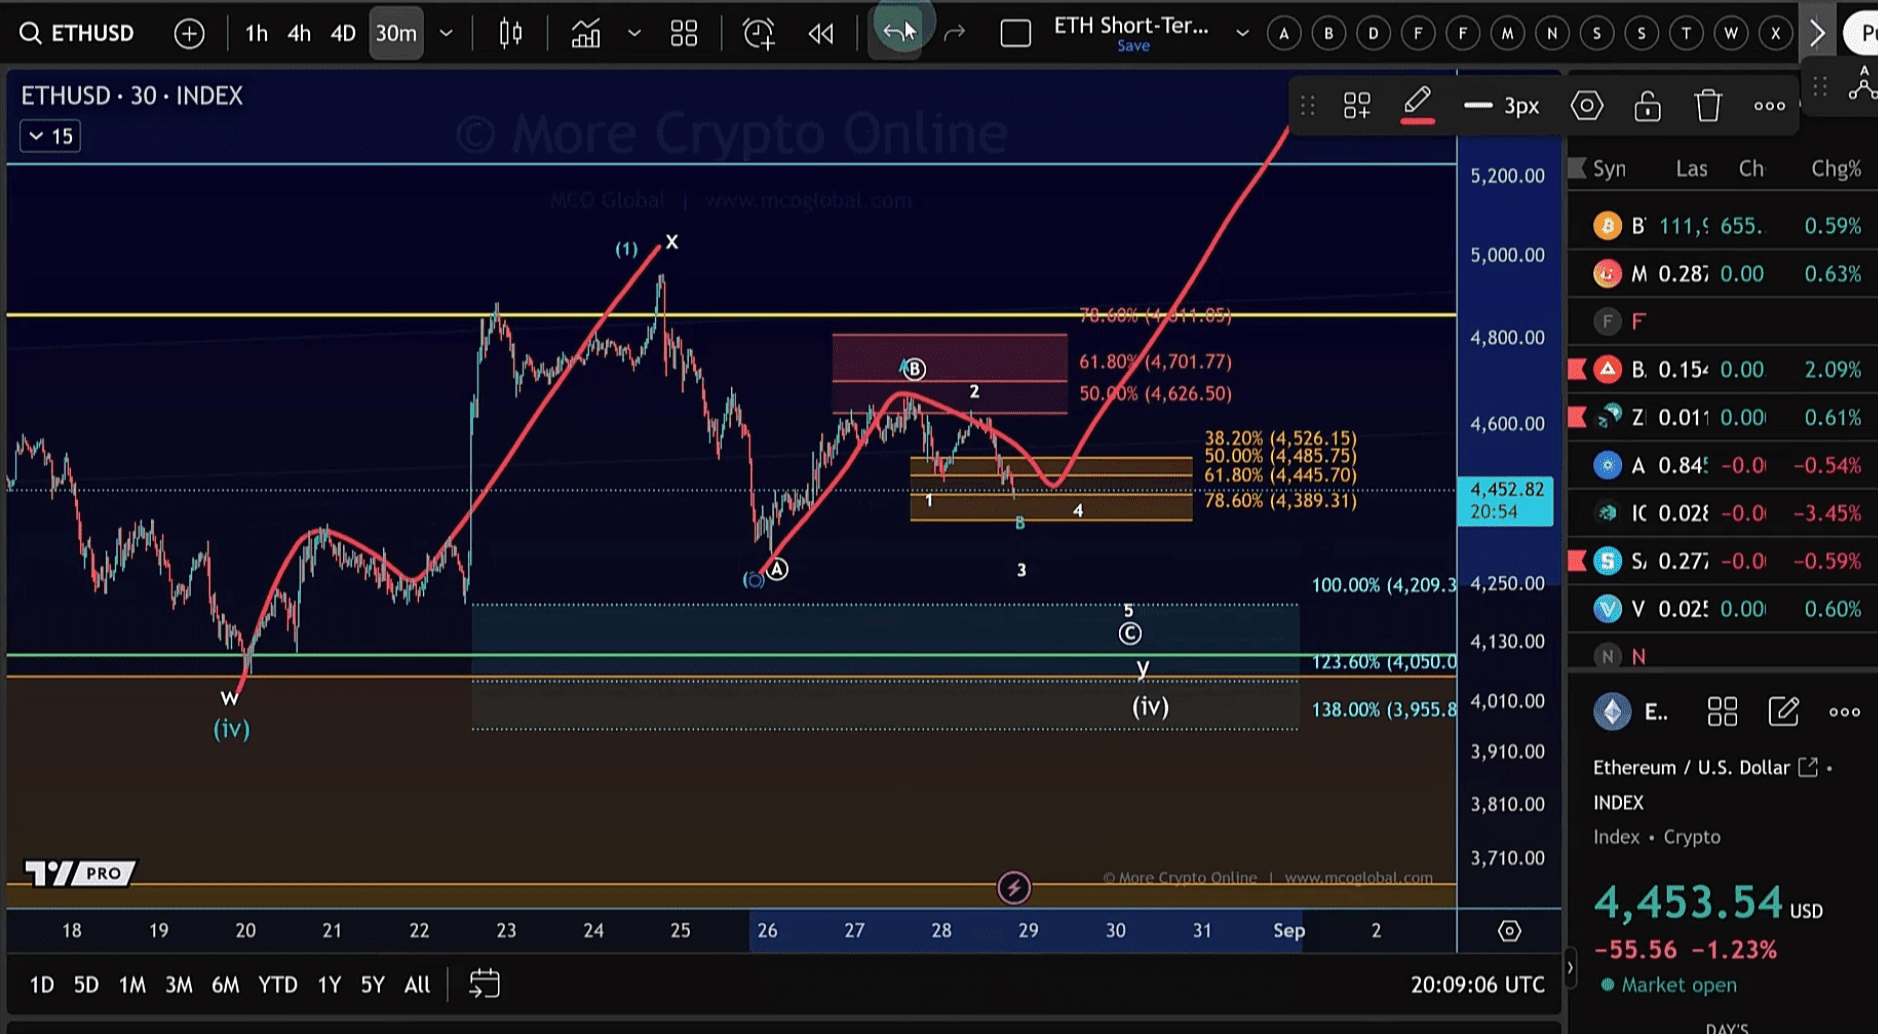Open chart settings gear at axis corner

click(1509, 931)
